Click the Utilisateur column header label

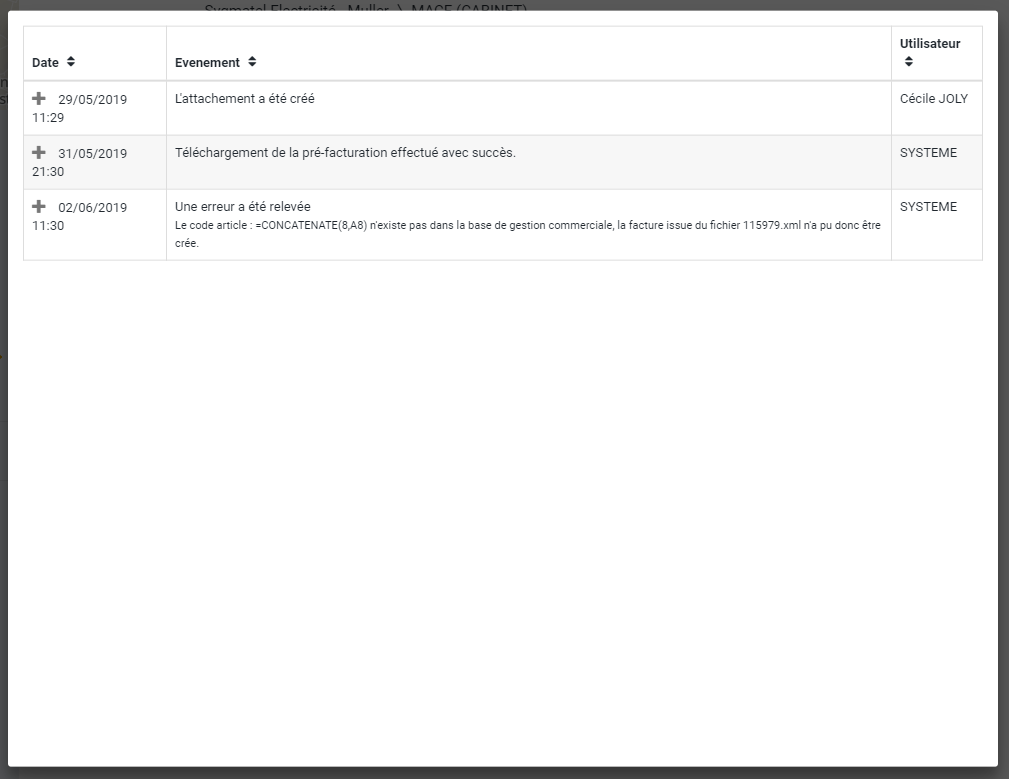[930, 44]
